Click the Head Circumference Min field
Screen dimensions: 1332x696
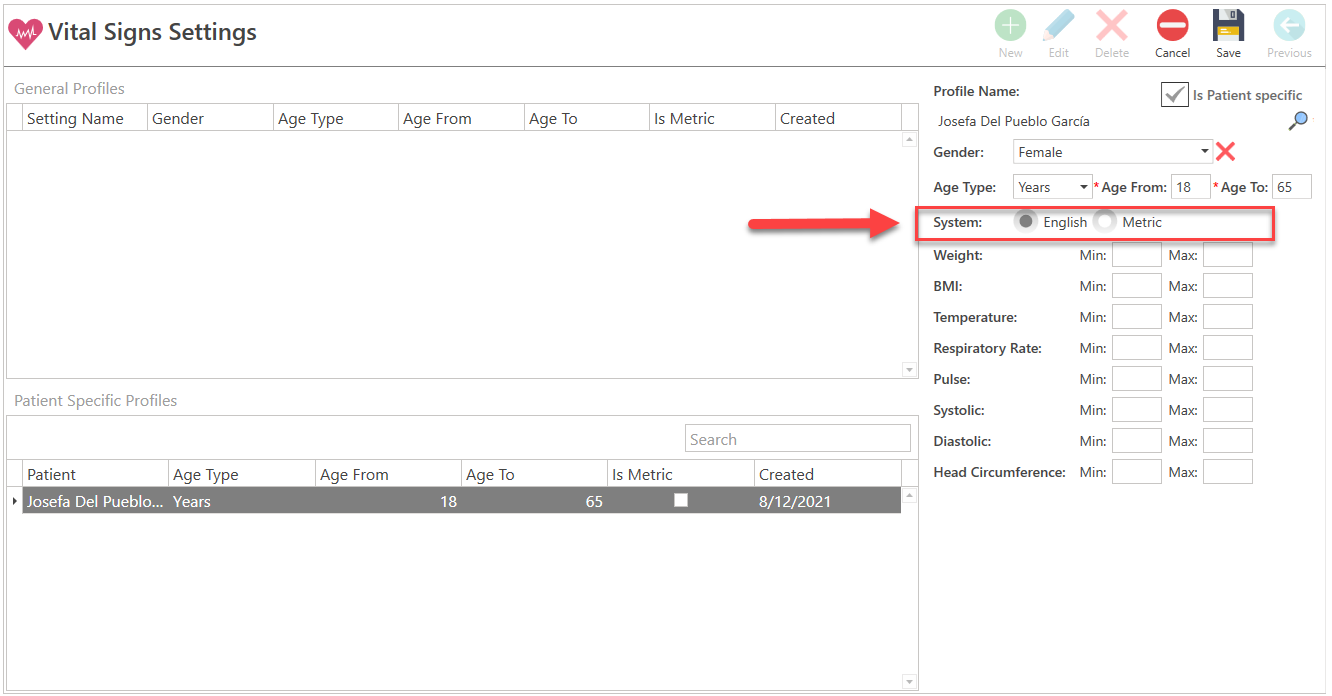click(1137, 472)
